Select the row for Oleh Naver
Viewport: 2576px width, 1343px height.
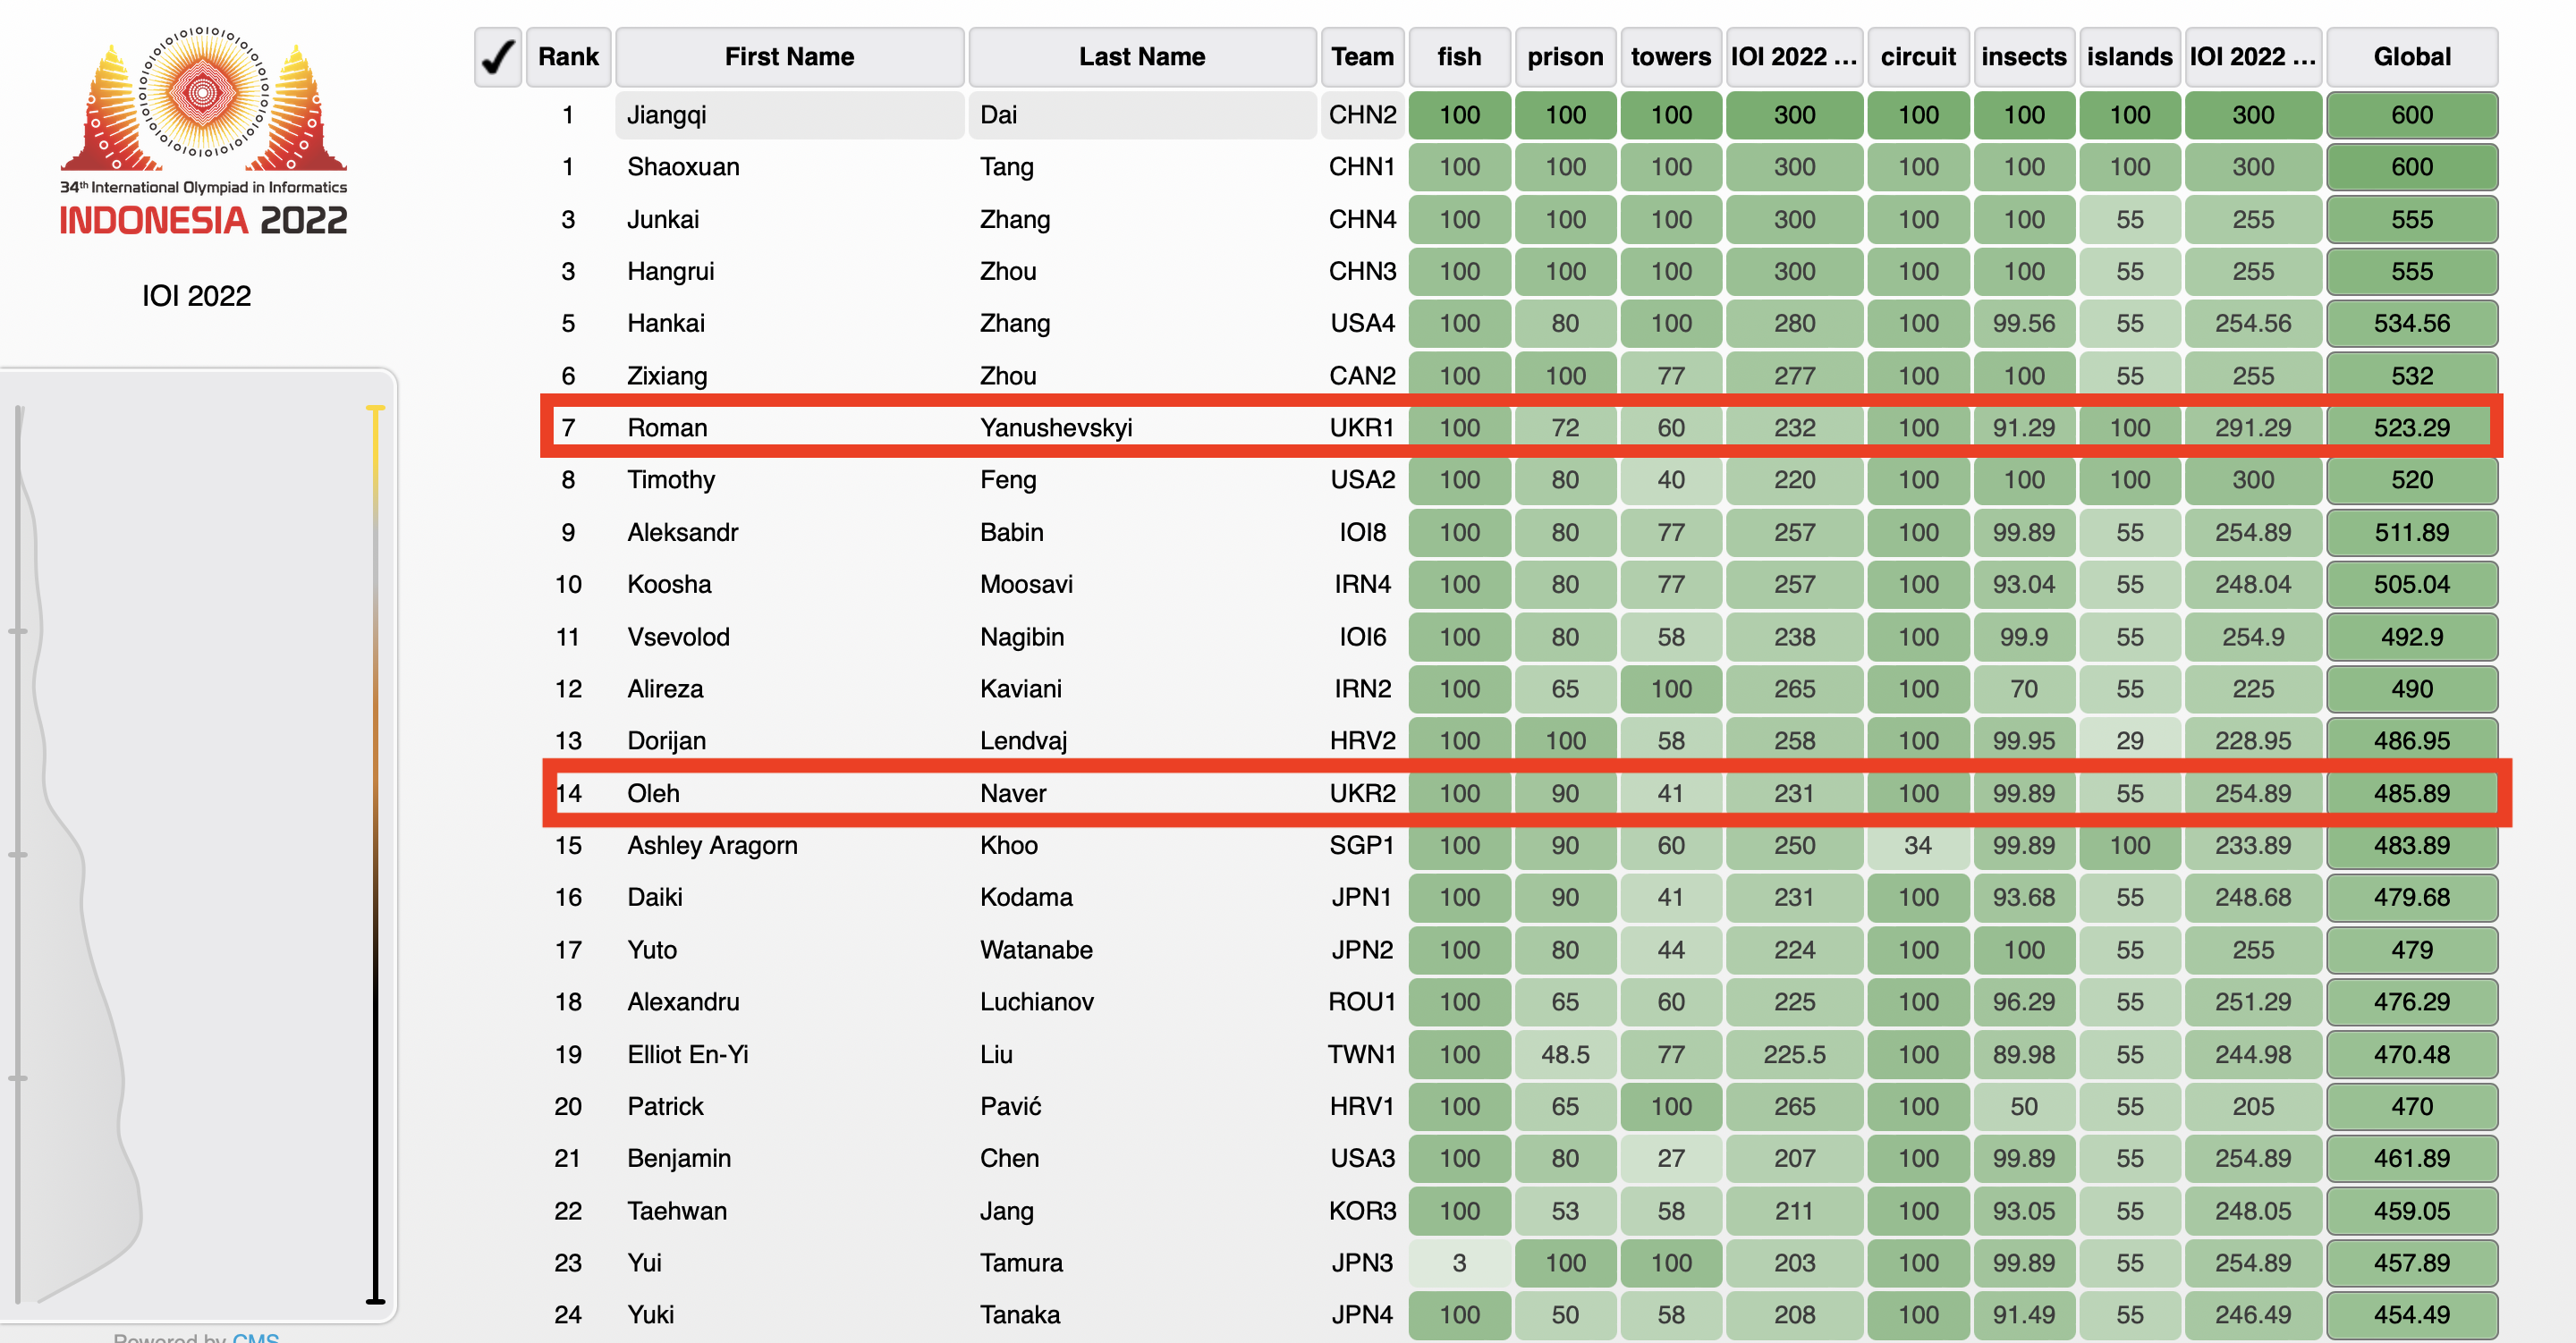[x=789, y=793]
